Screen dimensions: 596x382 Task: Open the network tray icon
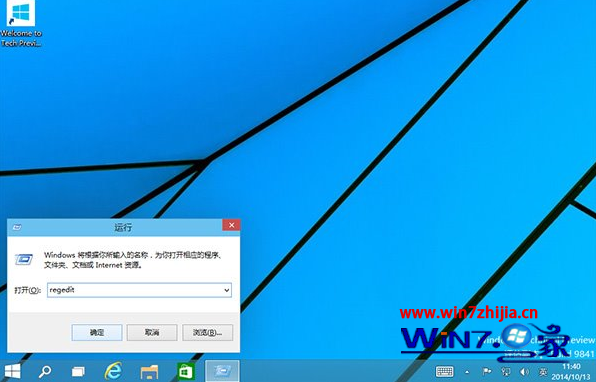point(506,371)
